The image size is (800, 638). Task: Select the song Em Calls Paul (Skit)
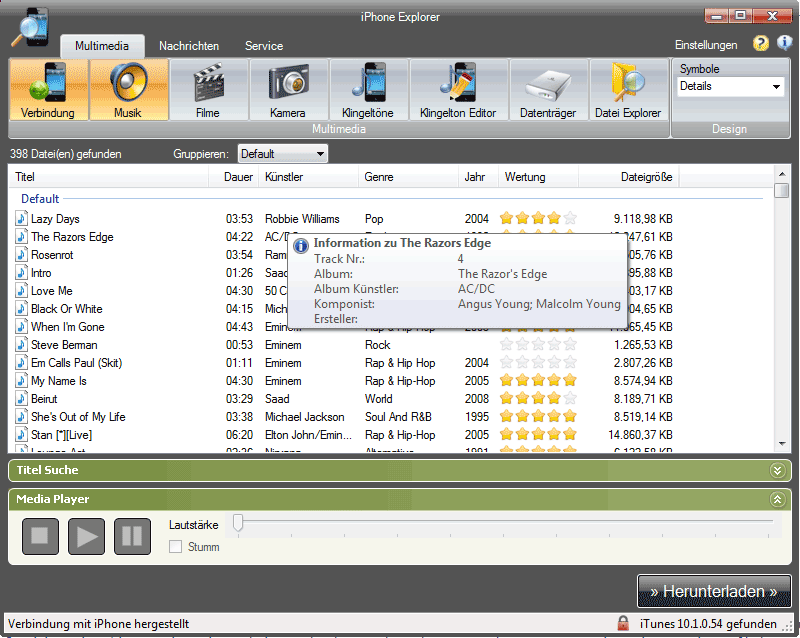coord(77,363)
